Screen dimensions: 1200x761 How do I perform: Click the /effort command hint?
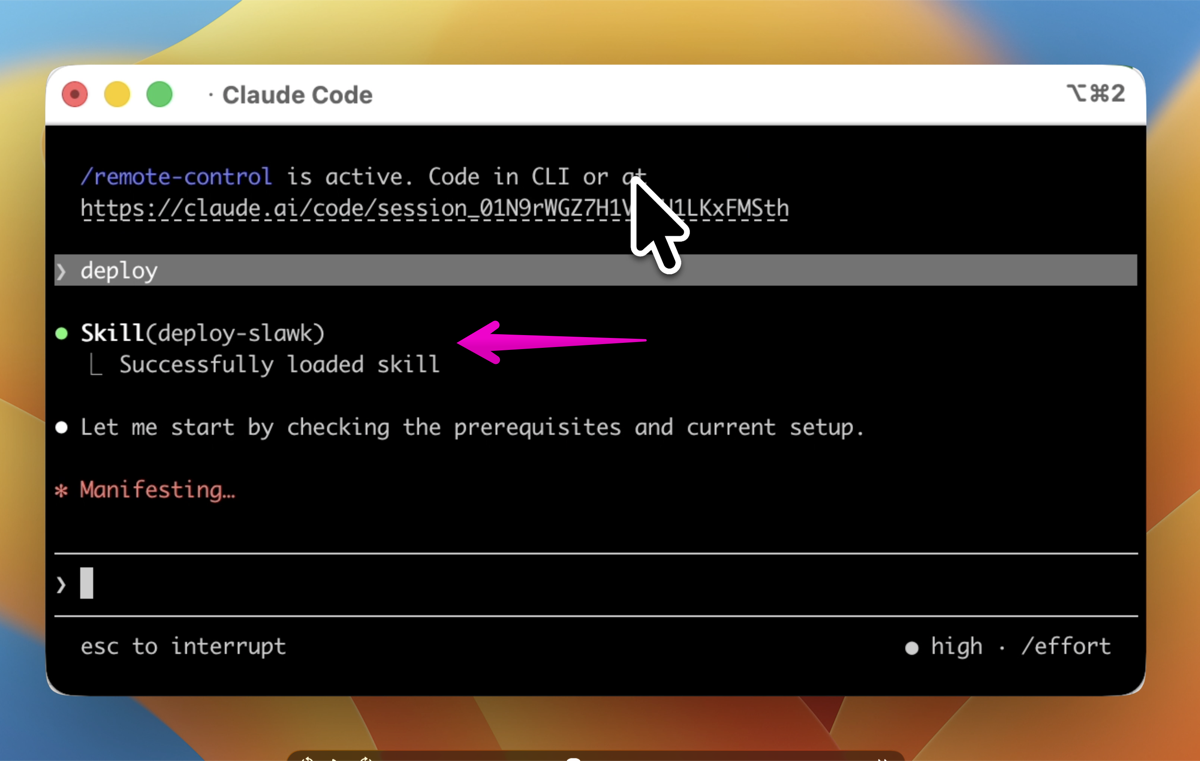point(1066,646)
